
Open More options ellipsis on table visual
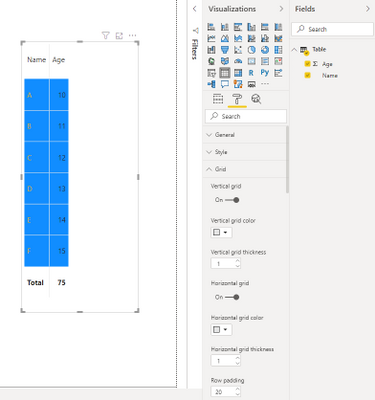132,35
